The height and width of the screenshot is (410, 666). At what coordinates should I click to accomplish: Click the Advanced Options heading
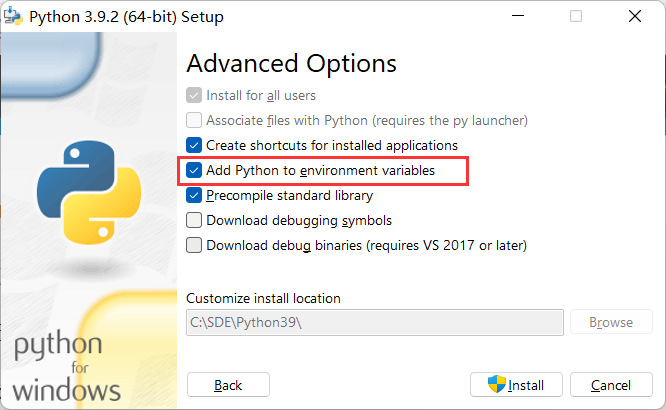[x=291, y=63]
